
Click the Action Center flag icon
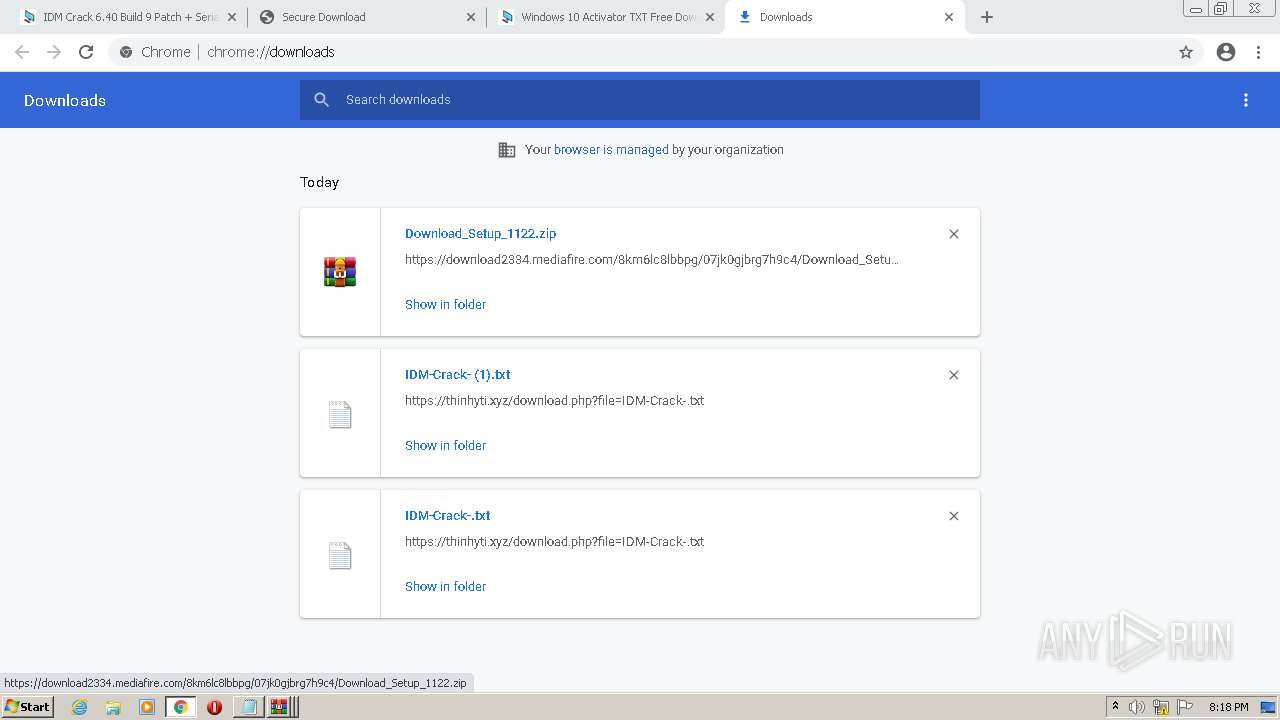(1184, 707)
